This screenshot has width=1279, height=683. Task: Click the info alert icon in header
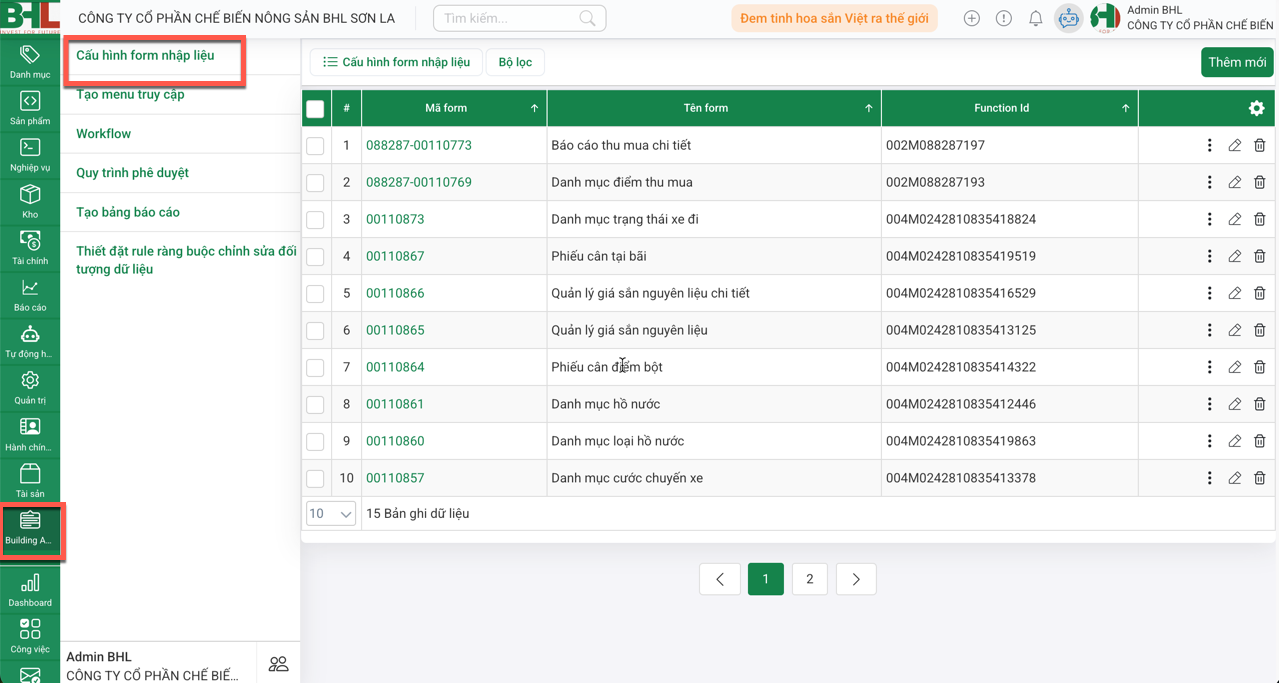1003,18
